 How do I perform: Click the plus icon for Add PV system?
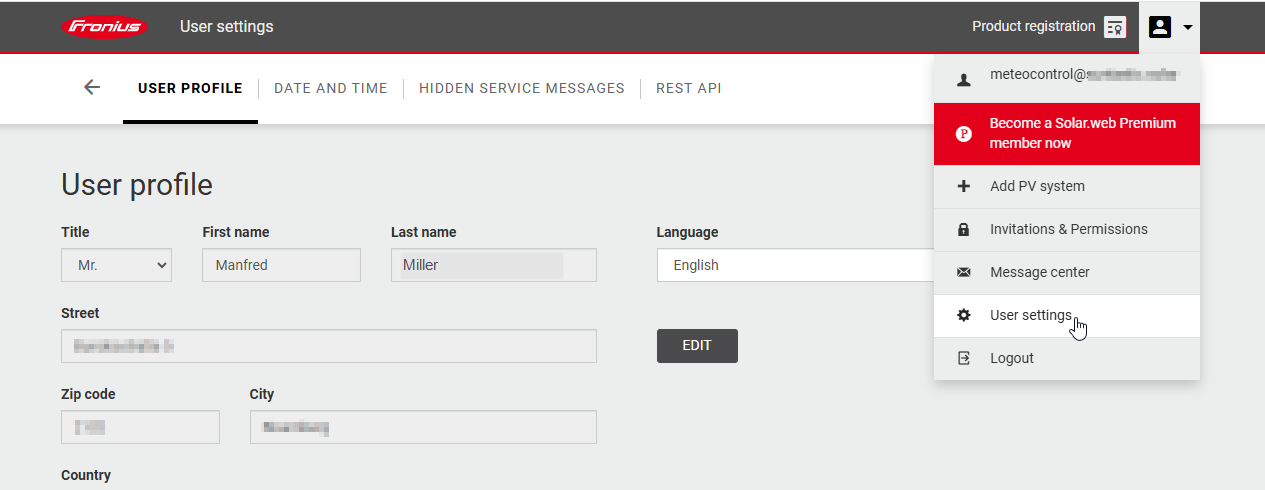pyautogui.click(x=964, y=186)
